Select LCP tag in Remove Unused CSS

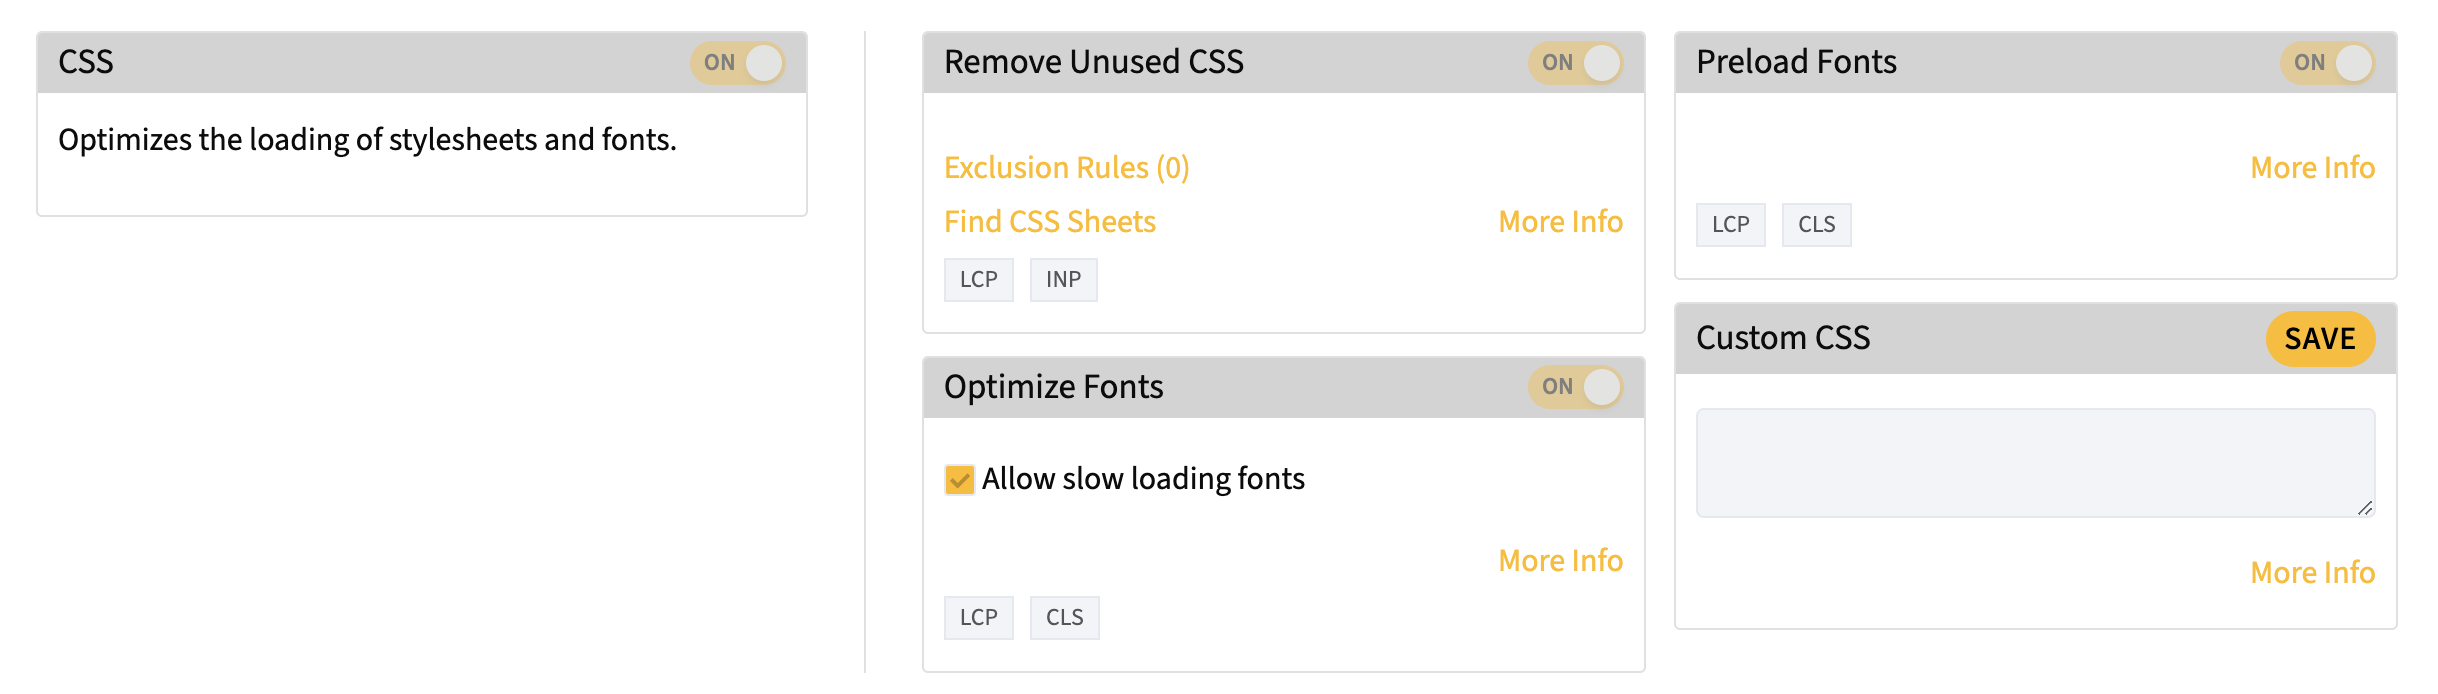coord(979,280)
